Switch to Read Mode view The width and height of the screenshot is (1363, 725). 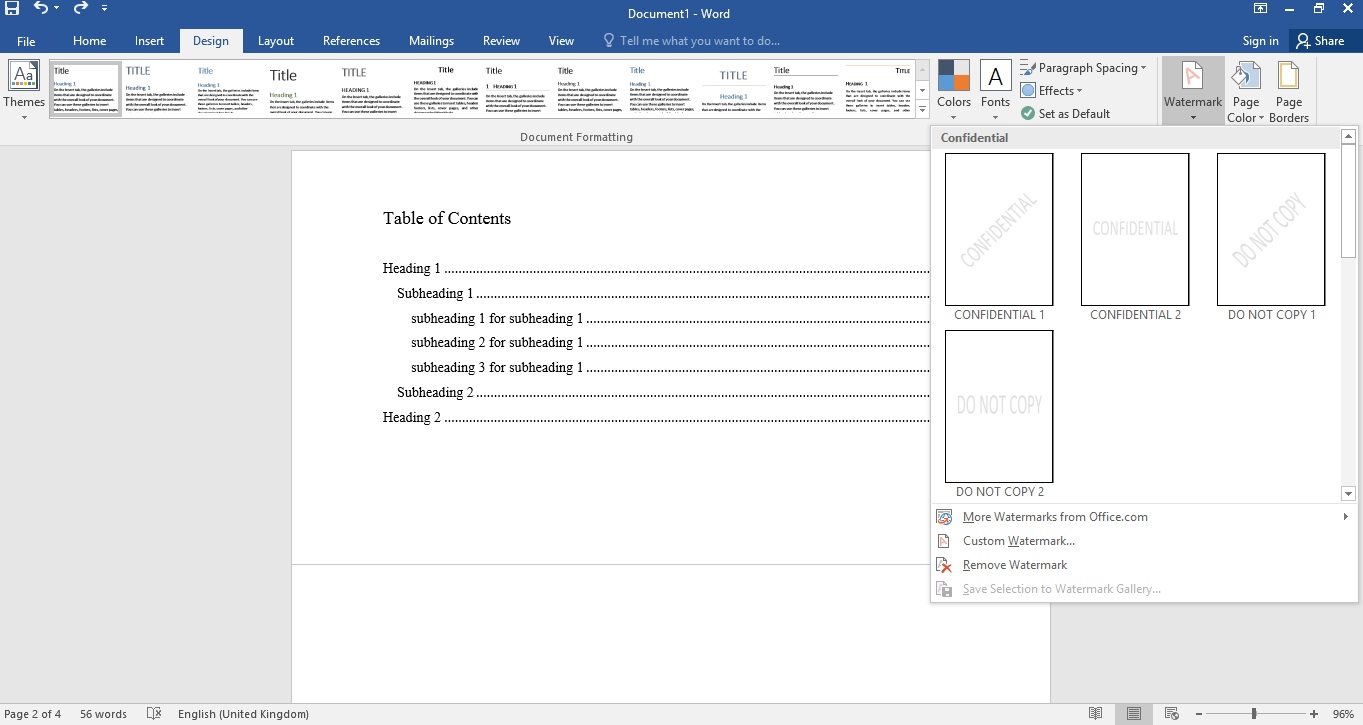[x=1096, y=714]
